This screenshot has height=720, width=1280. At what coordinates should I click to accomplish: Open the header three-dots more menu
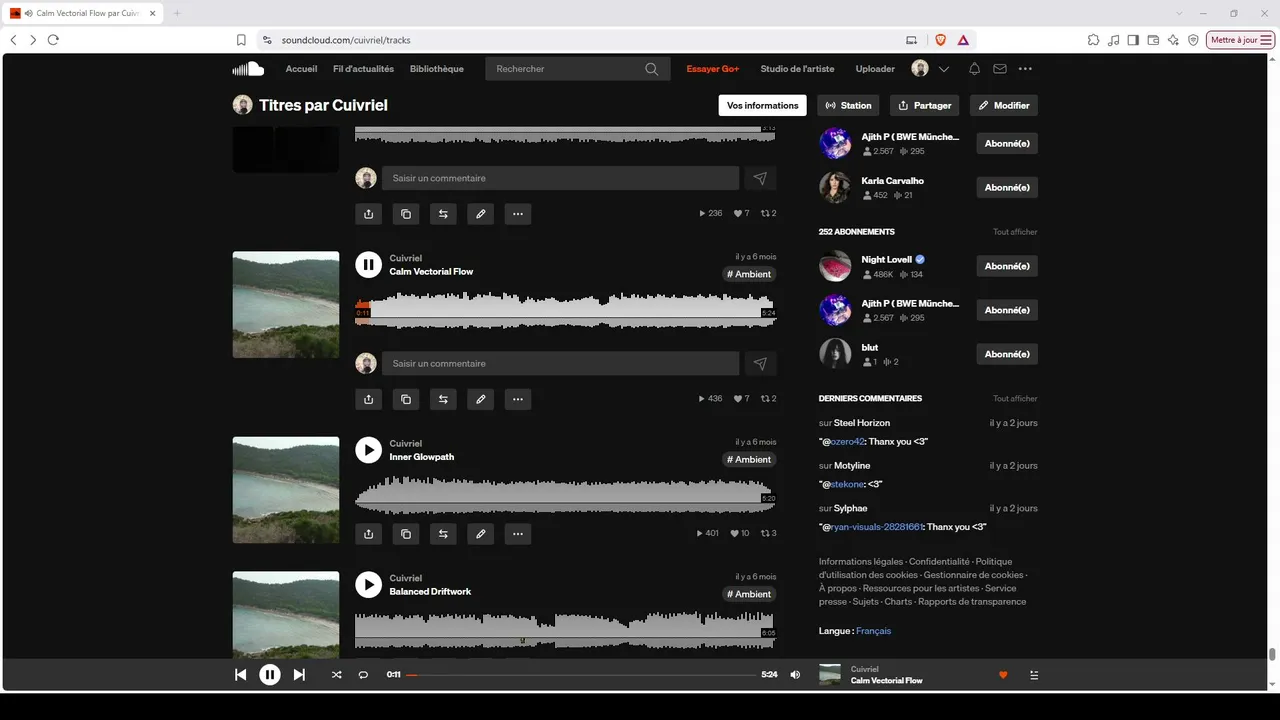(1025, 69)
